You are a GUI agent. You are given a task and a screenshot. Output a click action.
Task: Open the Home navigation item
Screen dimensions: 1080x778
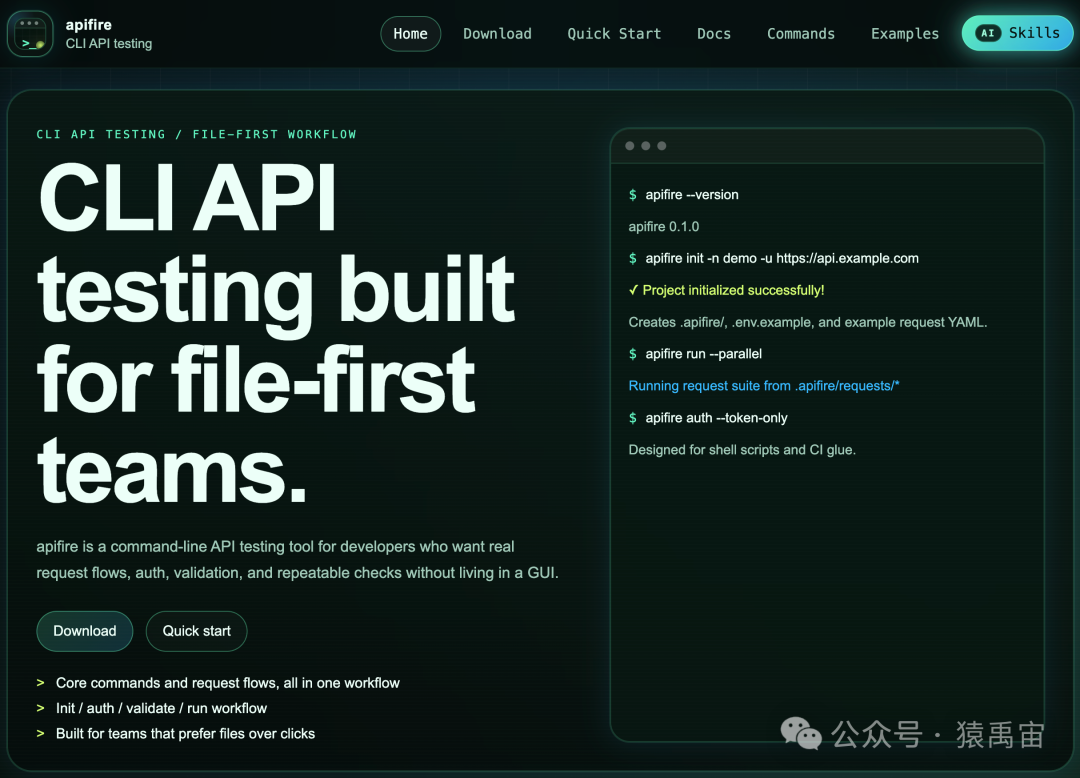point(410,33)
